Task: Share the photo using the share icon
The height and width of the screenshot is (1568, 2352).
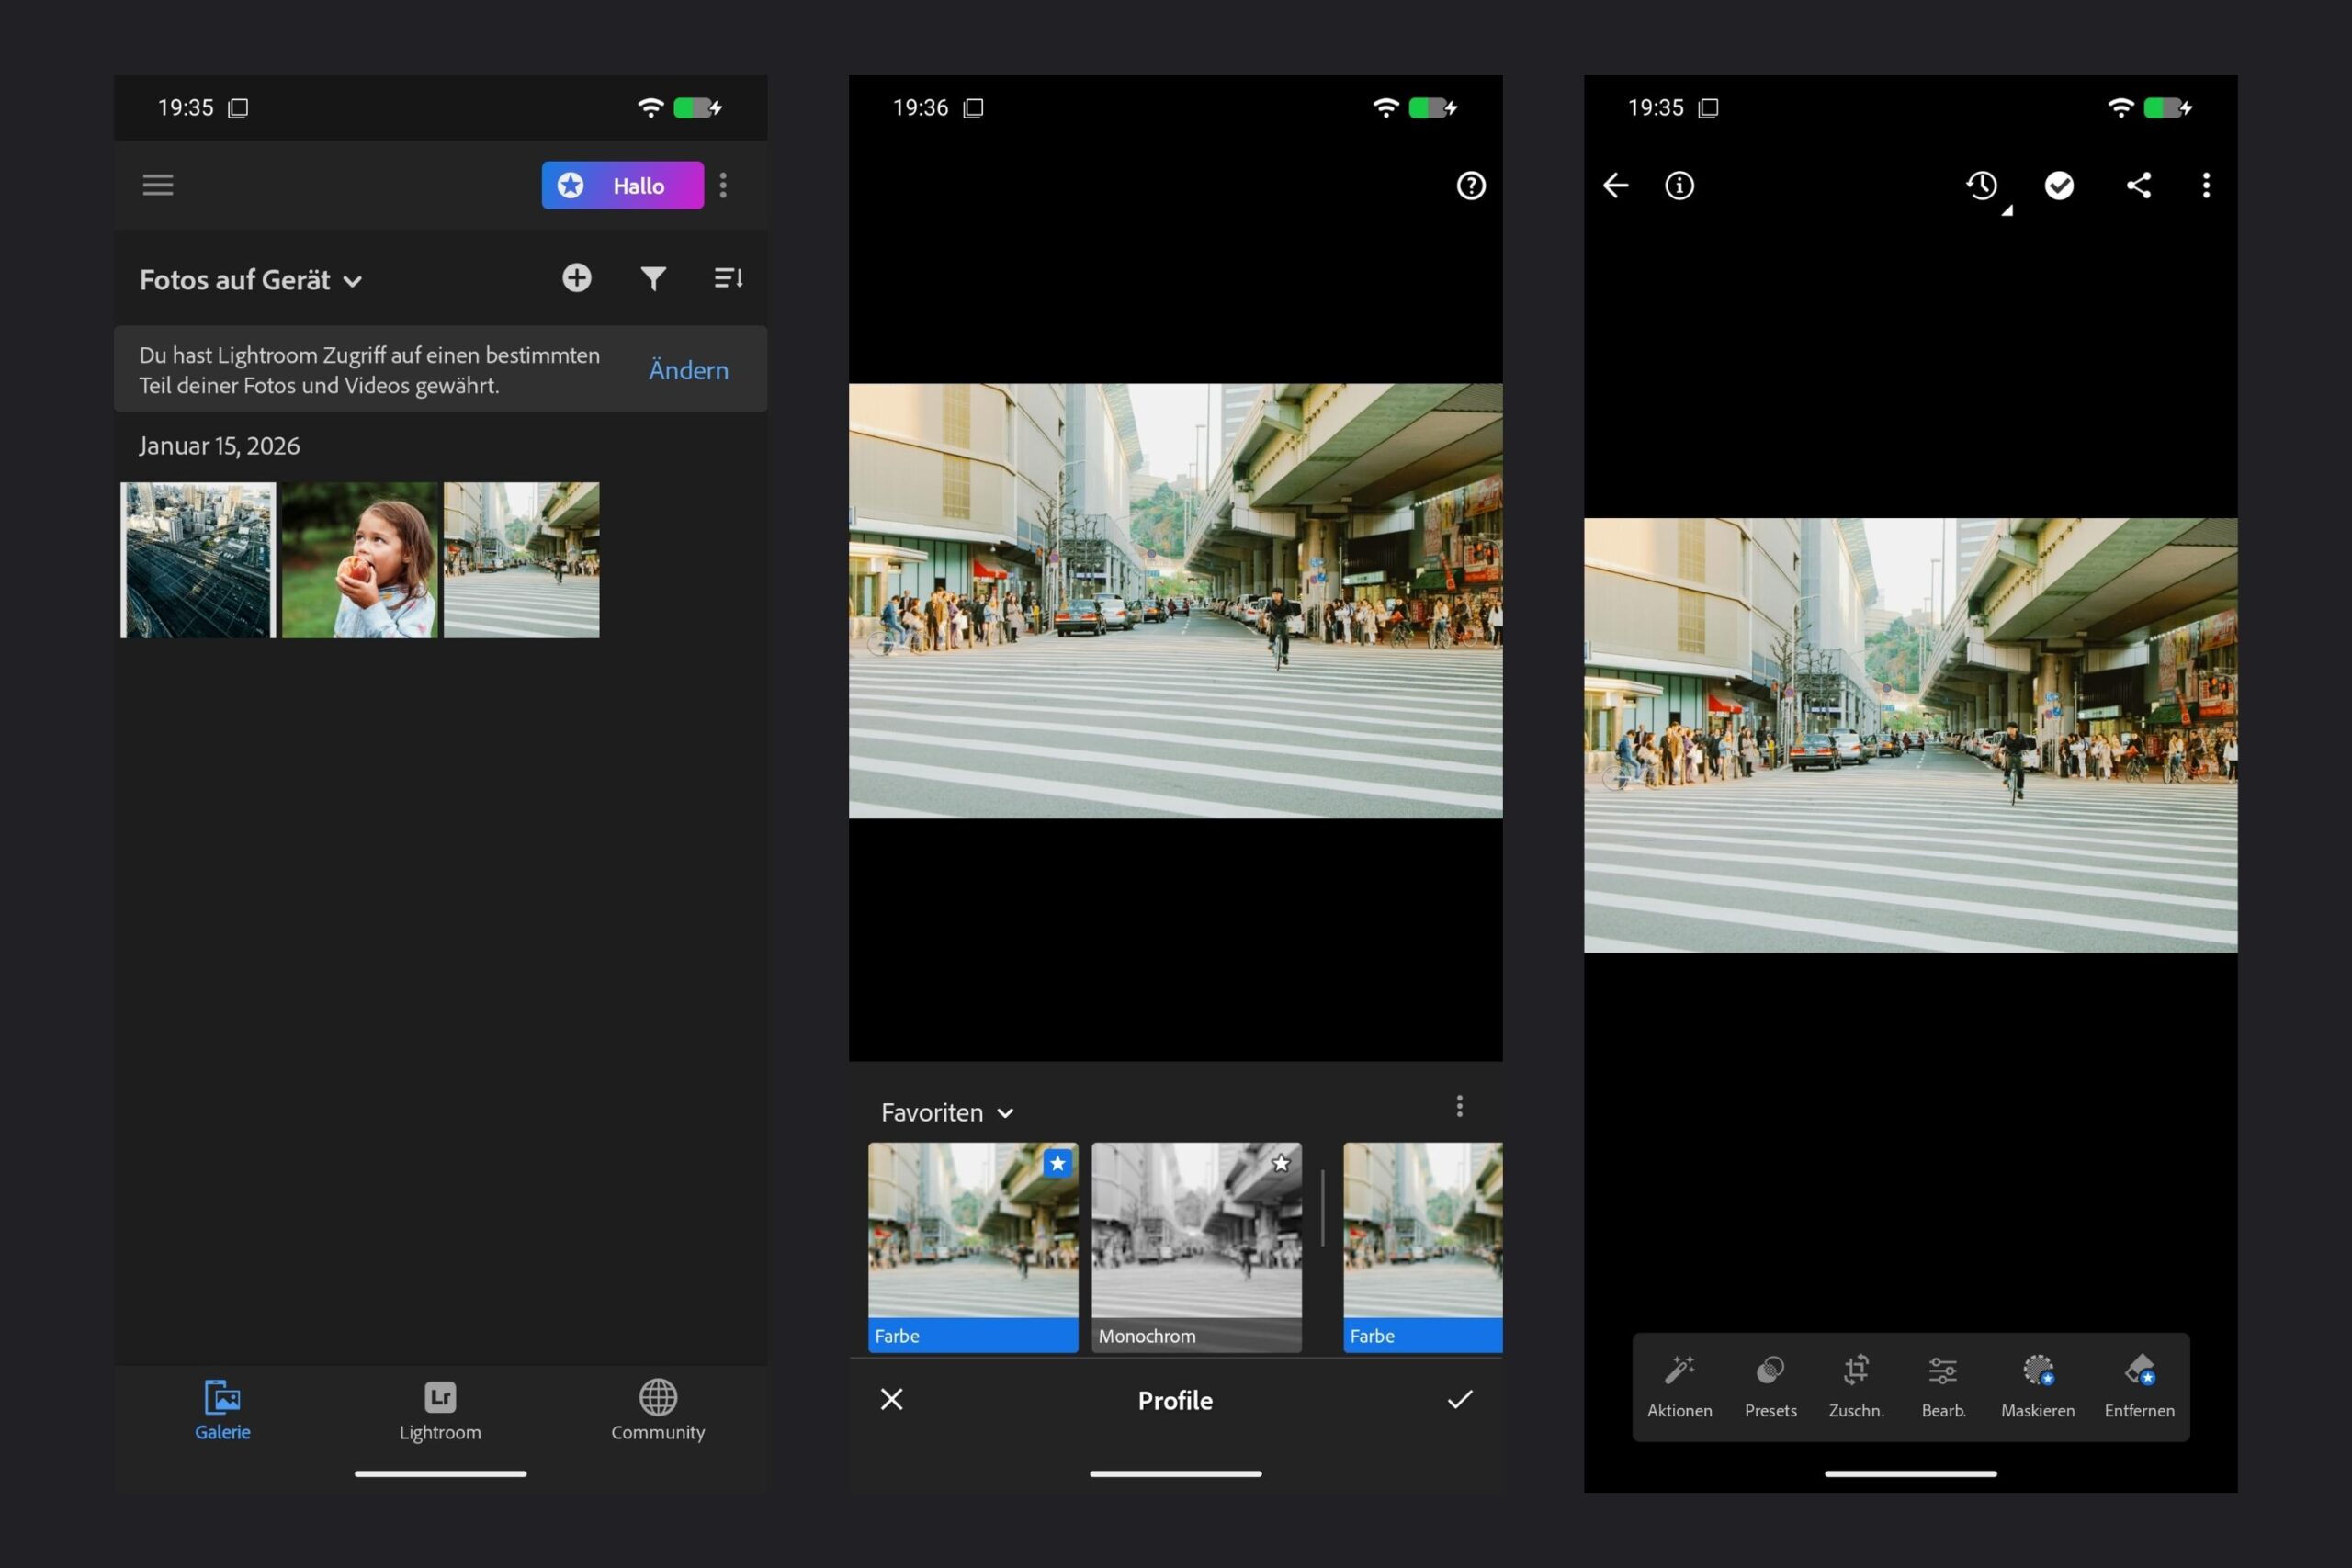Action: 2138,186
